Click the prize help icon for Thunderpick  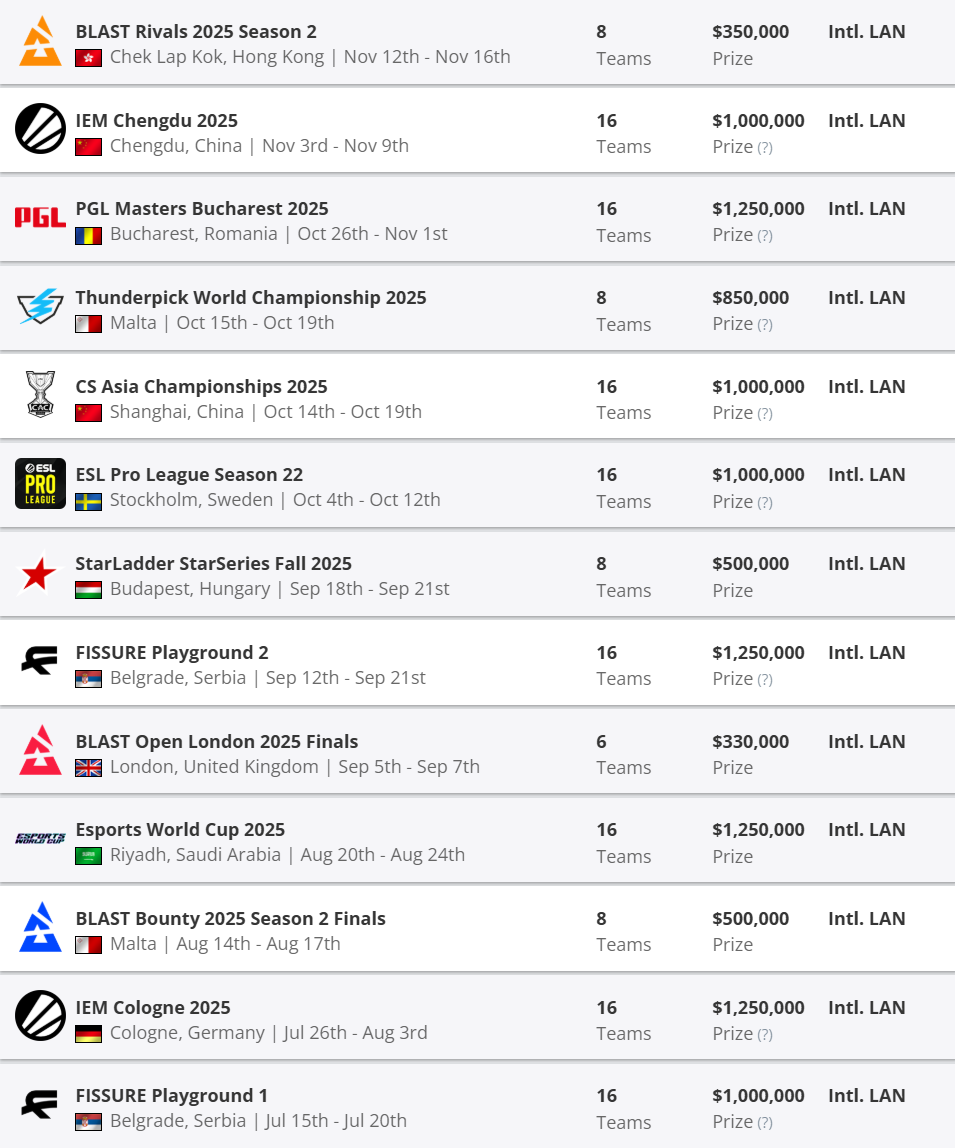765,325
